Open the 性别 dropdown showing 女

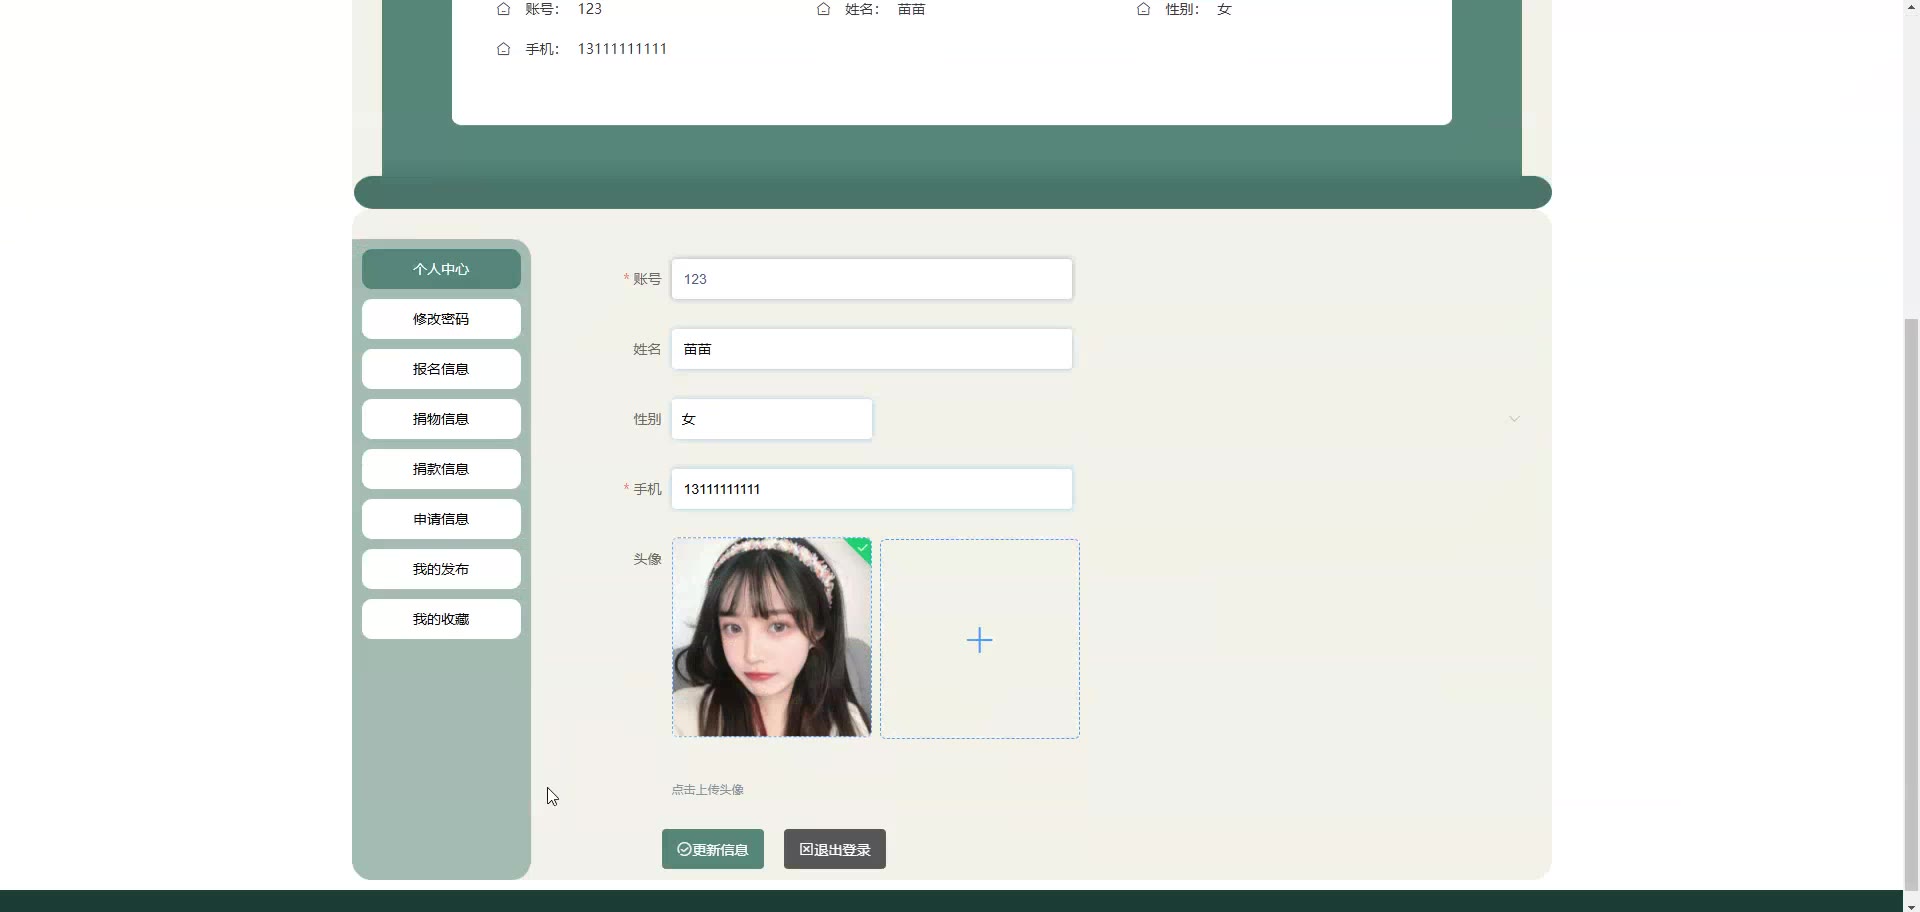click(772, 419)
